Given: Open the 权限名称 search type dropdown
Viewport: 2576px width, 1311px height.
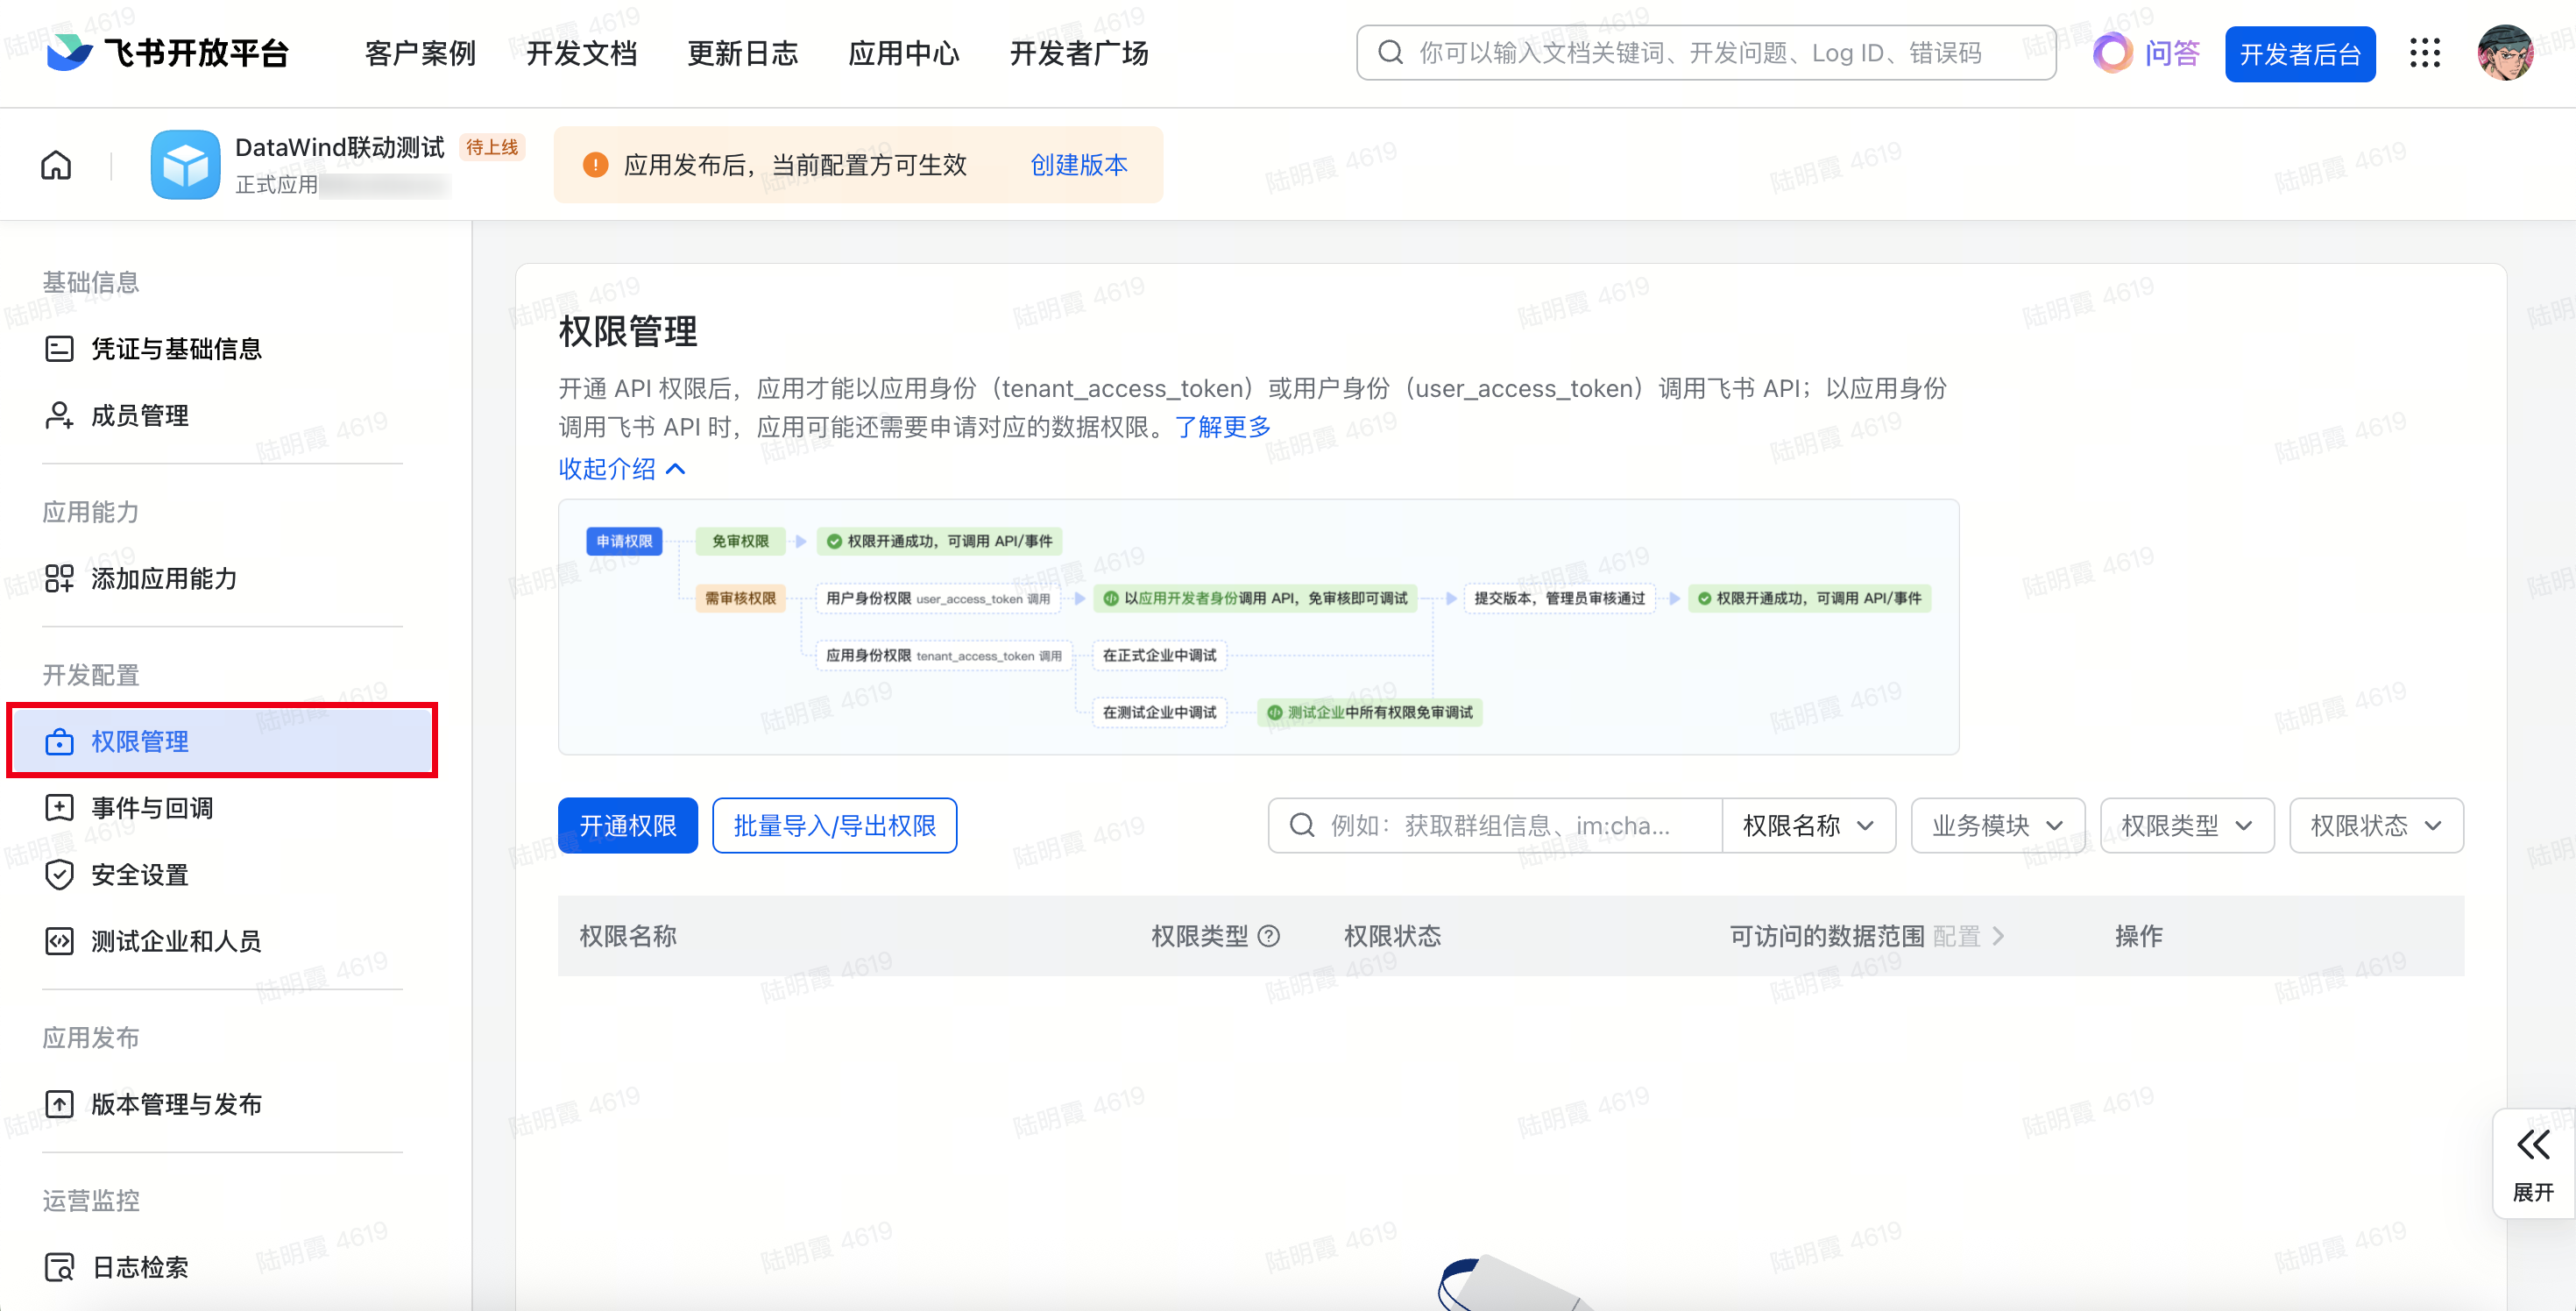Looking at the screenshot, I should point(1807,825).
